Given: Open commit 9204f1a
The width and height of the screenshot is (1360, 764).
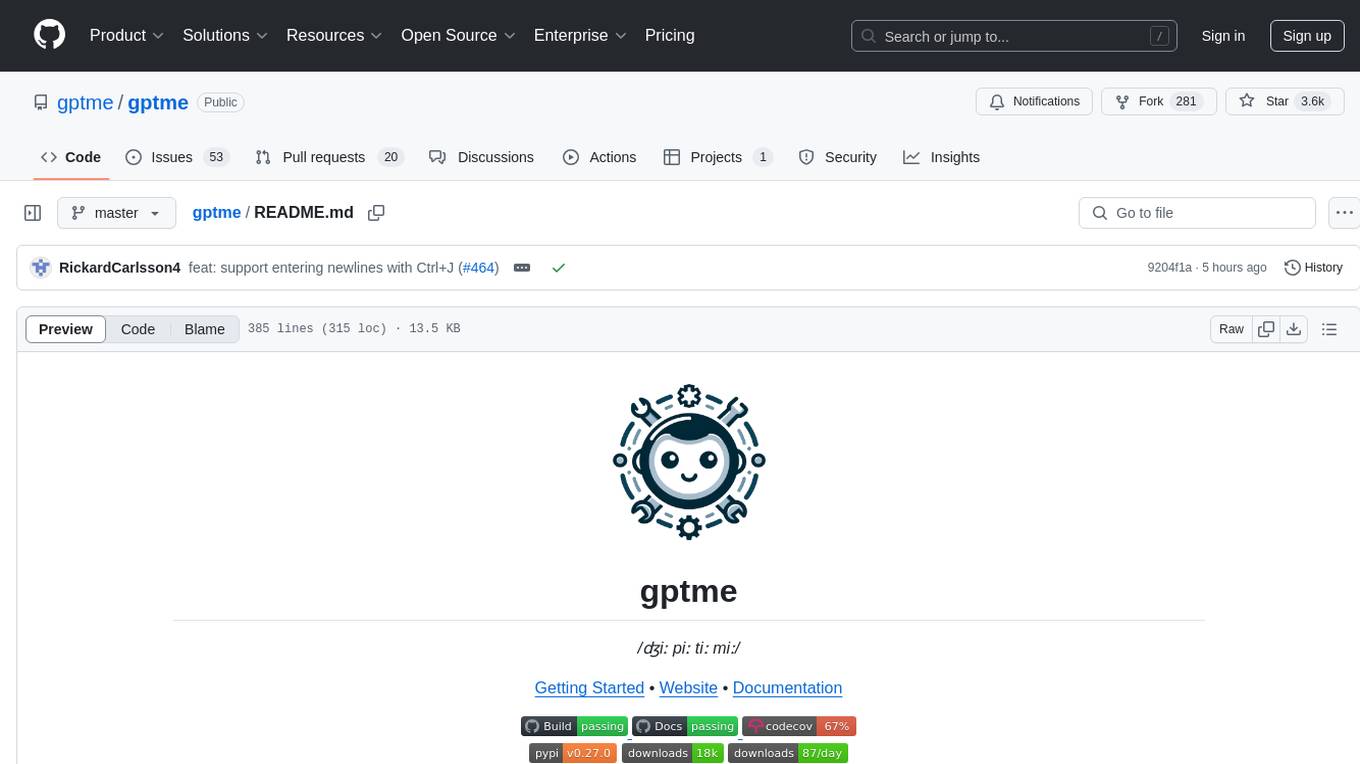Looking at the screenshot, I should 1169,268.
